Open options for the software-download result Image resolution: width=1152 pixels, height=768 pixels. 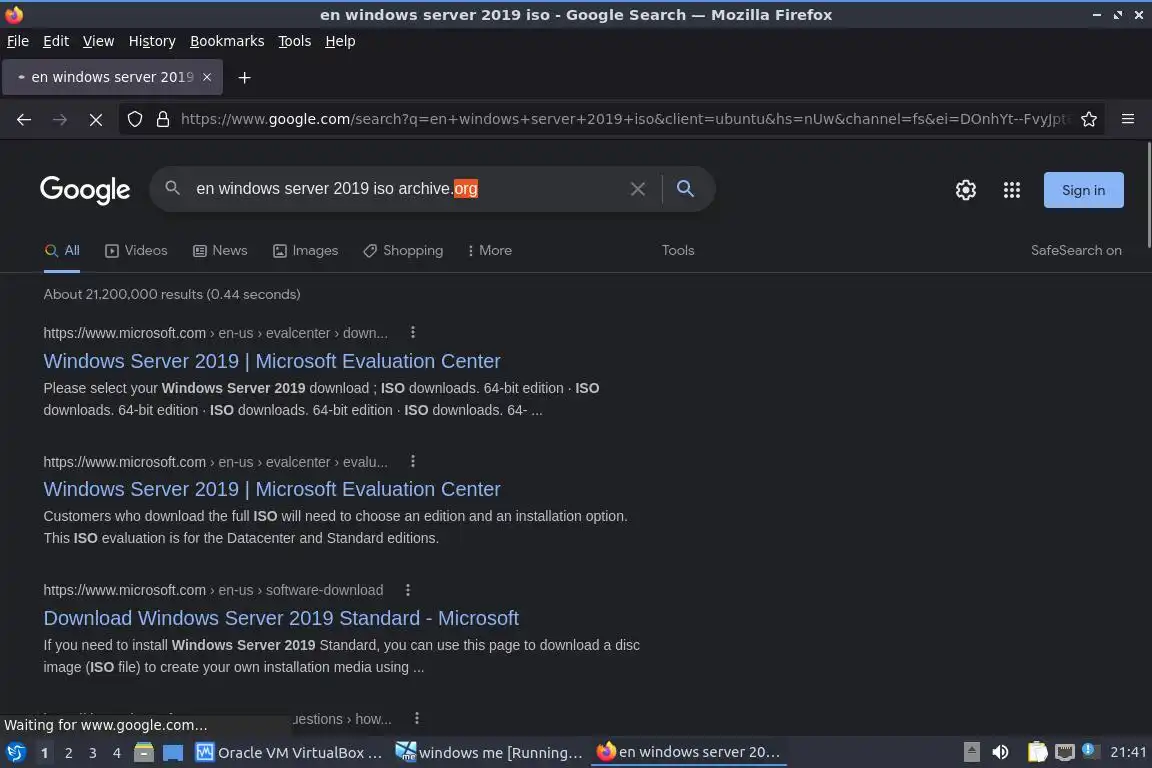(x=408, y=589)
